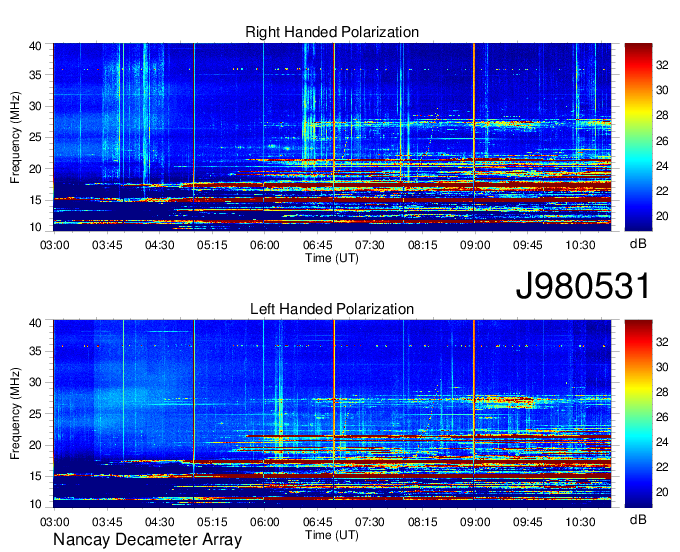Click Frequency (MHz) axis label of Left Handed plot
The width and height of the screenshot is (680, 552).
[x=15, y=414]
